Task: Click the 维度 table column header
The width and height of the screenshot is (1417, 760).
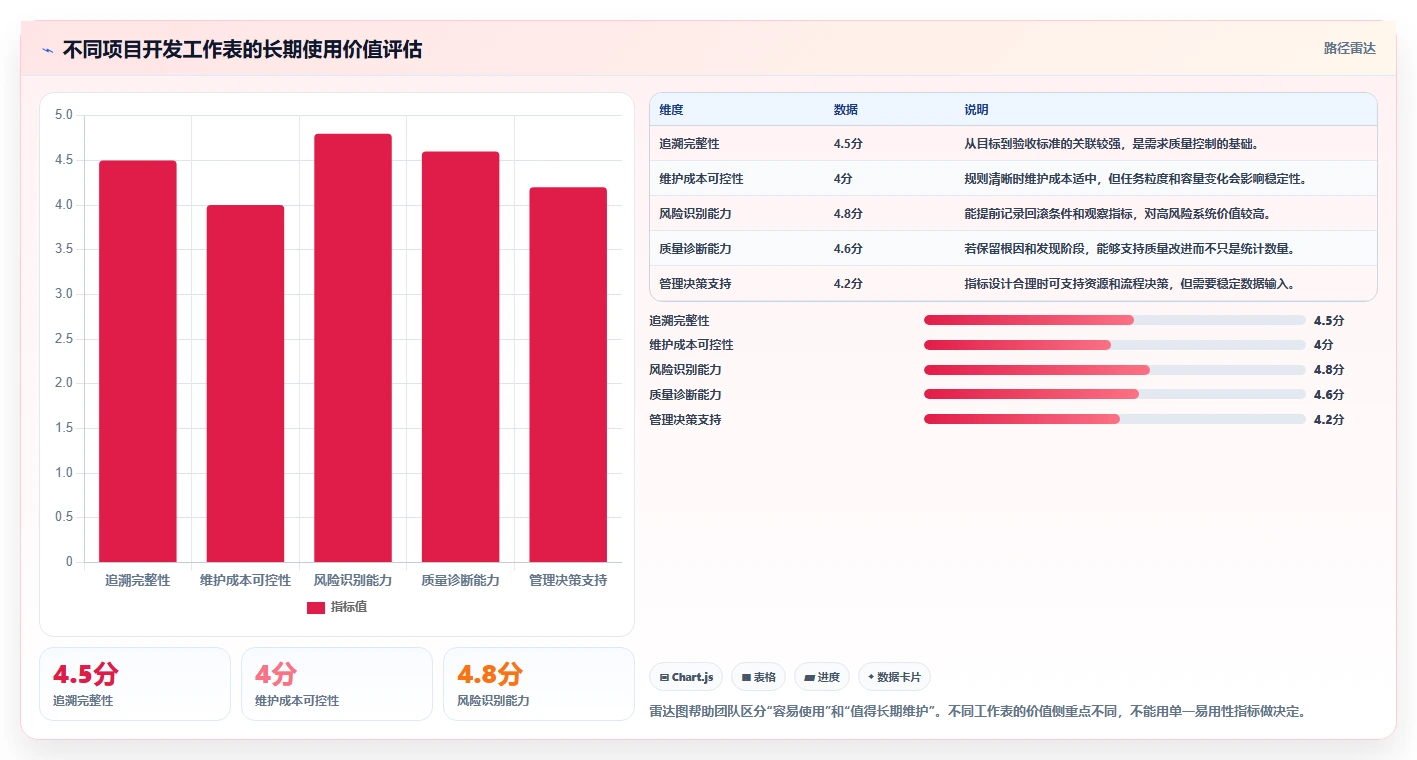Action: coord(671,110)
